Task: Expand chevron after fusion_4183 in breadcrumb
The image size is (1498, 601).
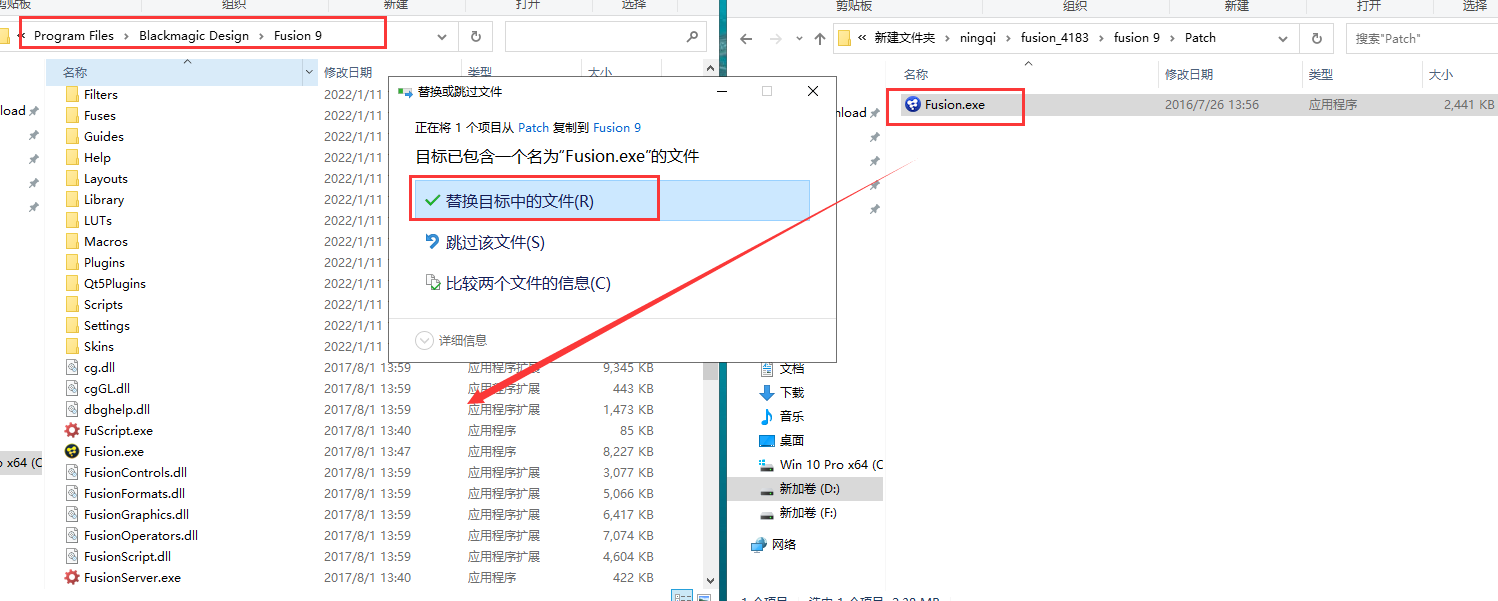Action: [x=1102, y=38]
